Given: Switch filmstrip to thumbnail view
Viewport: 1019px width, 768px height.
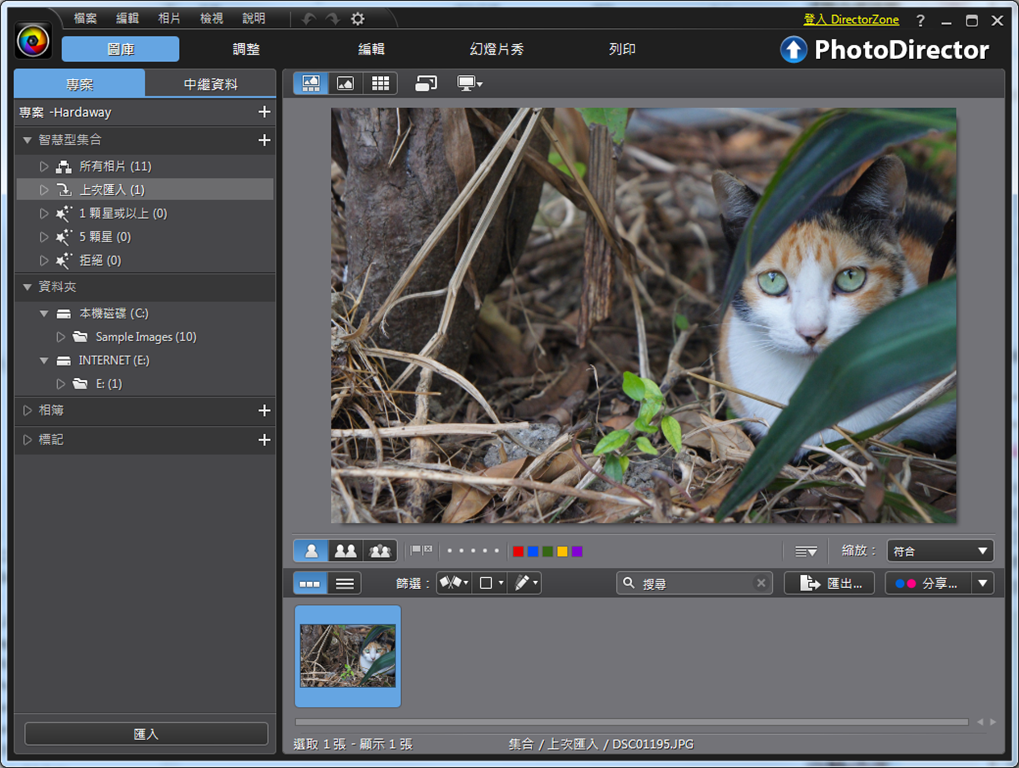Looking at the screenshot, I should point(309,583).
